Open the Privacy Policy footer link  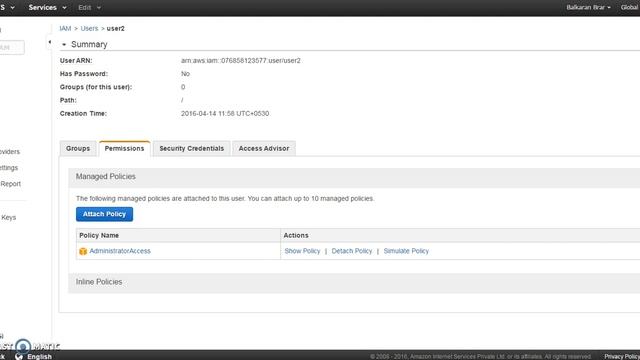tap(622, 356)
